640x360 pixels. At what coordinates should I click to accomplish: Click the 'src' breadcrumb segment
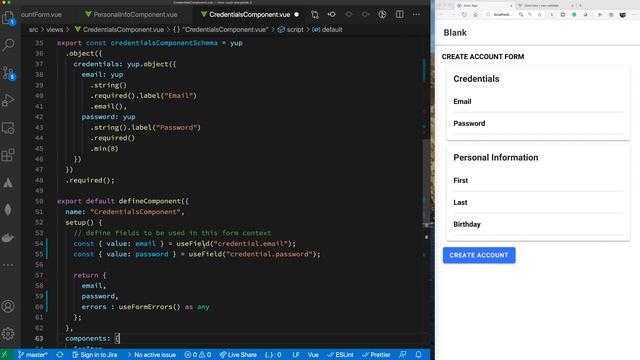click(x=33, y=30)
